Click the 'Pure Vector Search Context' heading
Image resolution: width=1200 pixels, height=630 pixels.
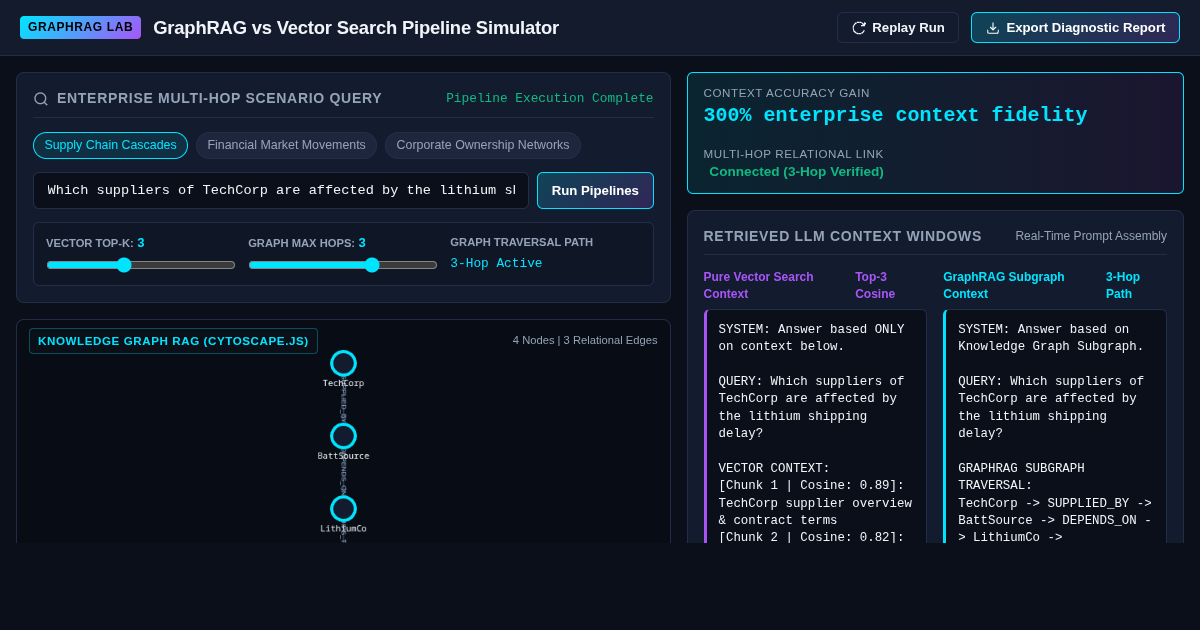click(x=759, y=285)
